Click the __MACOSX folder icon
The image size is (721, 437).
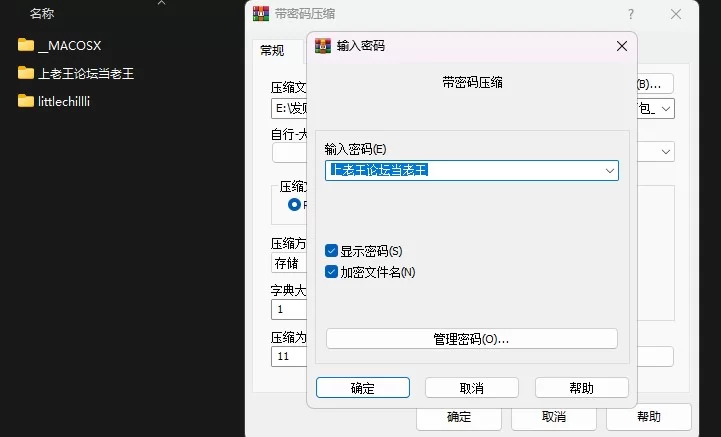tap(26, 45)
